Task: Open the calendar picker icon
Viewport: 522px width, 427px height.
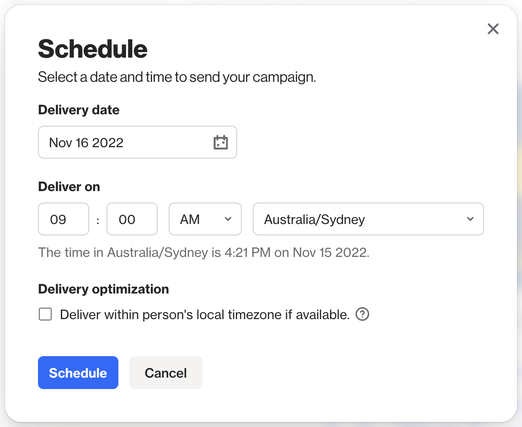Action: pyautogui.click(x=221, y=143)
